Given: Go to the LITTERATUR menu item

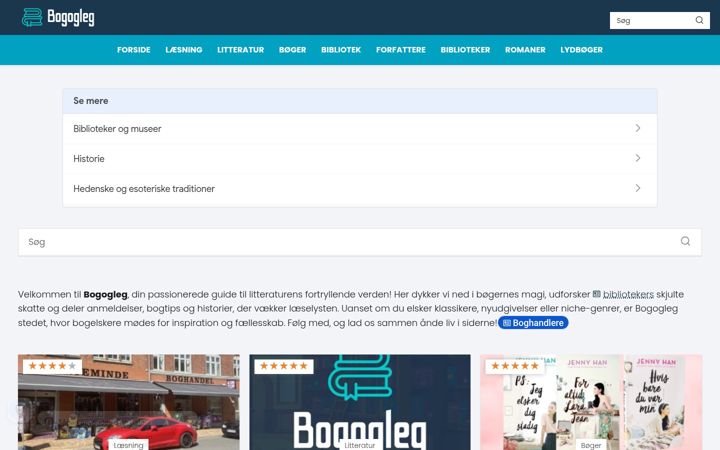Looking at the screenshot, I should pyautogui.click(x=241, y=50).
